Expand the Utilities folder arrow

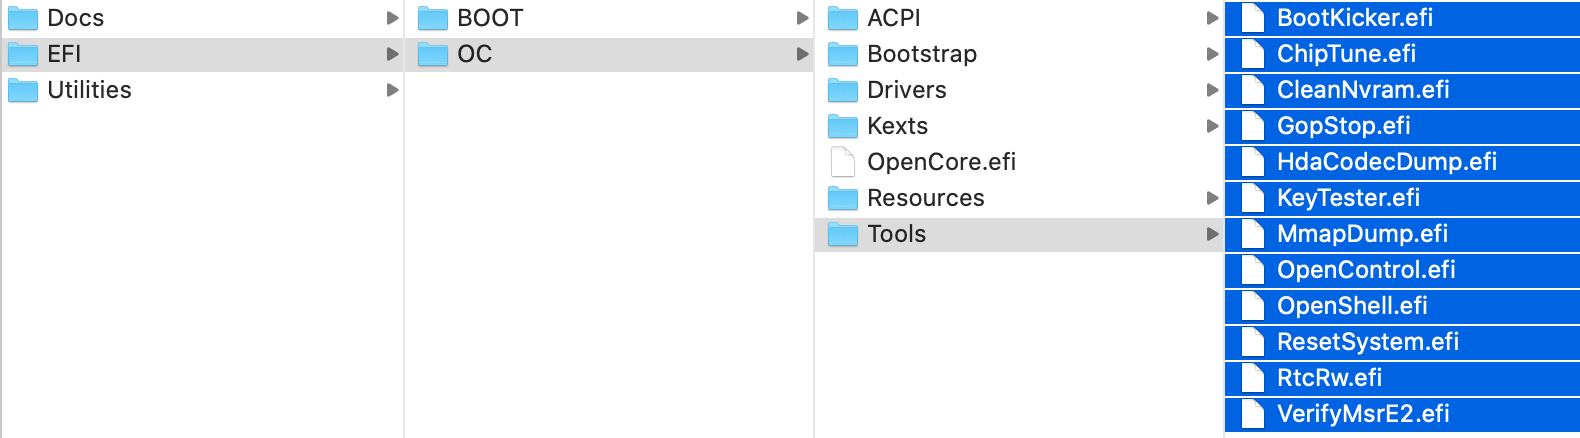pos(392,90)
